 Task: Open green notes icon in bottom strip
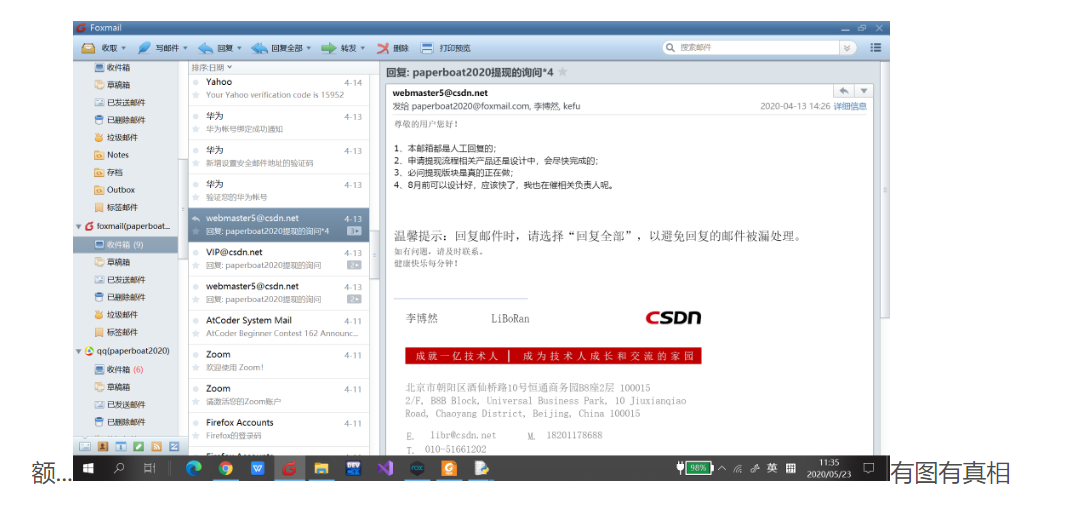pyautogui.click(x=138, y=446)
